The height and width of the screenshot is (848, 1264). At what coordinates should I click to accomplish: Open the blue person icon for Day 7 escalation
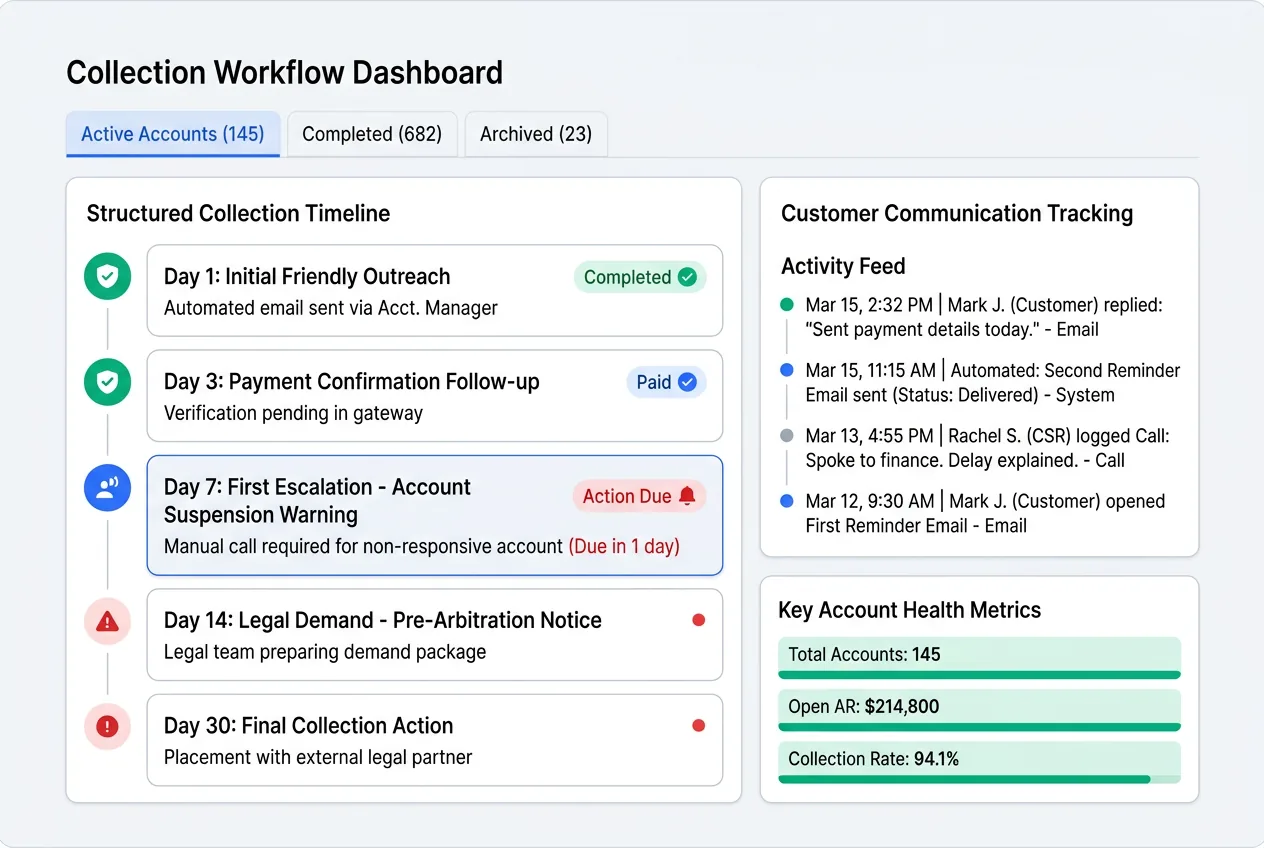107,488
